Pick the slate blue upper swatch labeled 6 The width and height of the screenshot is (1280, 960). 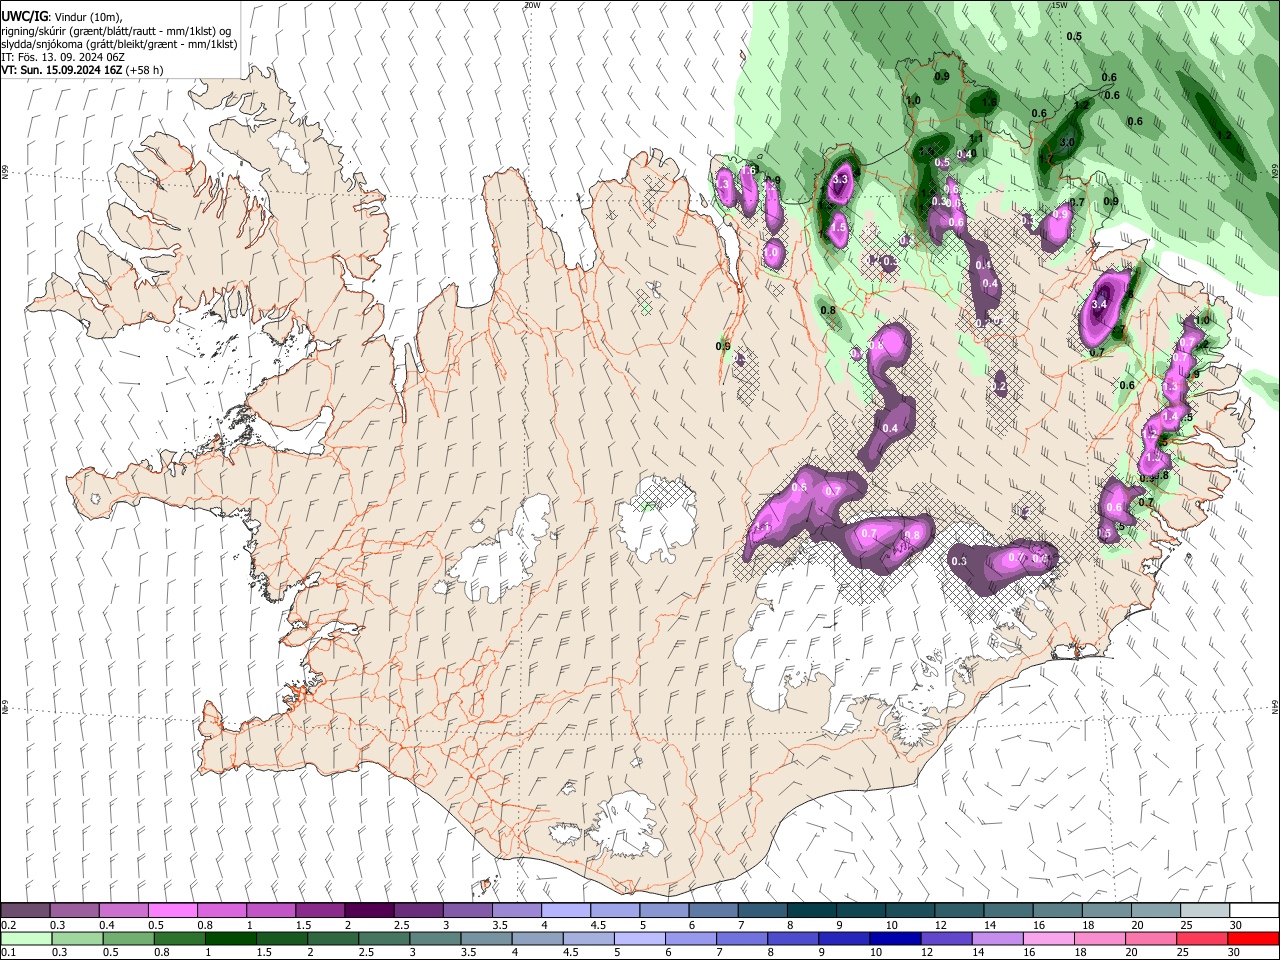713,911
